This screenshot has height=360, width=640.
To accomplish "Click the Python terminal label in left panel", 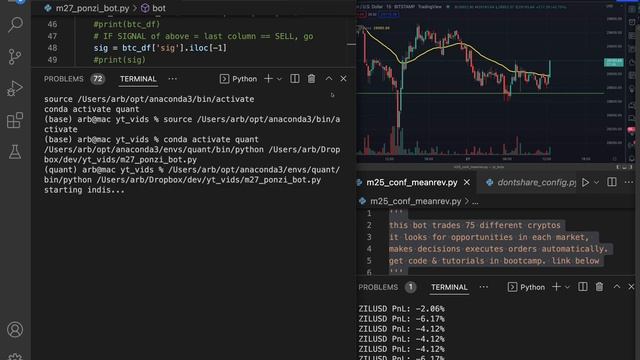I will click(239, 79).
